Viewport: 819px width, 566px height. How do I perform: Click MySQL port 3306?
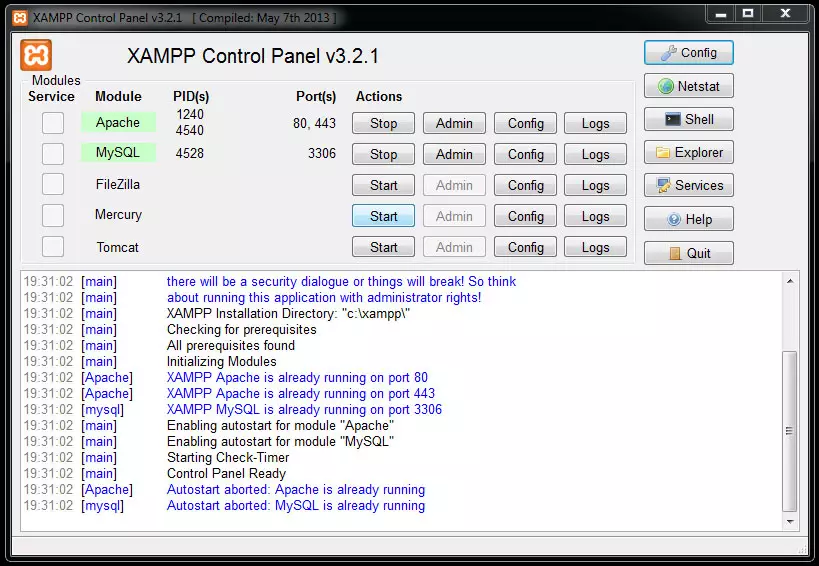coord(322,154)
